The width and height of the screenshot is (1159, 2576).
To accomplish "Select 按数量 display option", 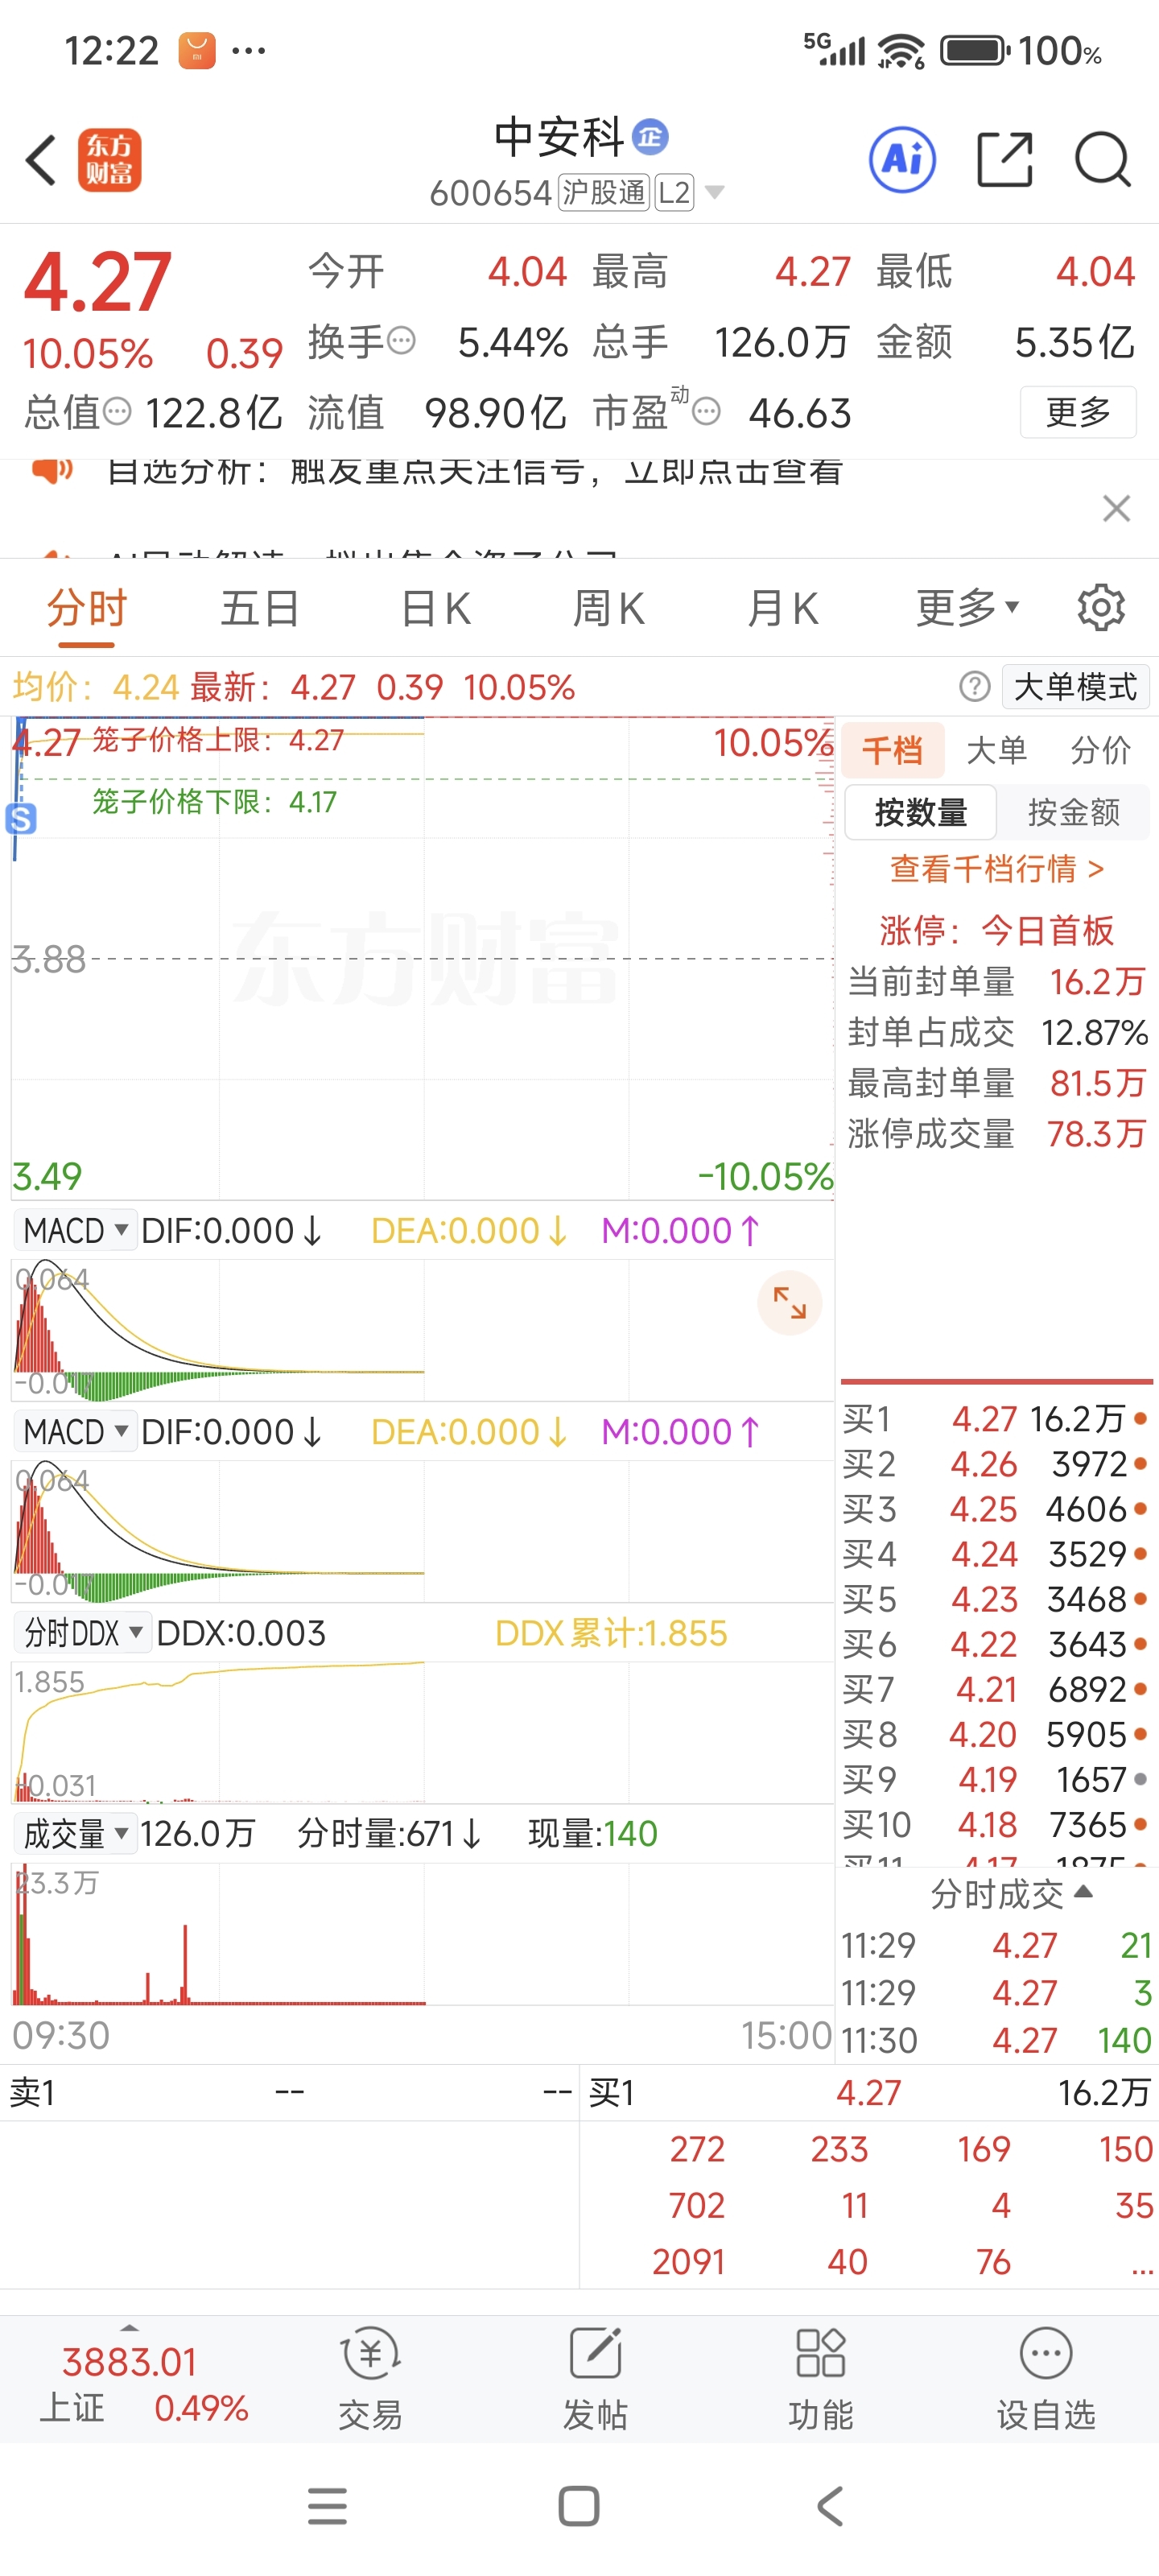I will click(x=920, y=812).
